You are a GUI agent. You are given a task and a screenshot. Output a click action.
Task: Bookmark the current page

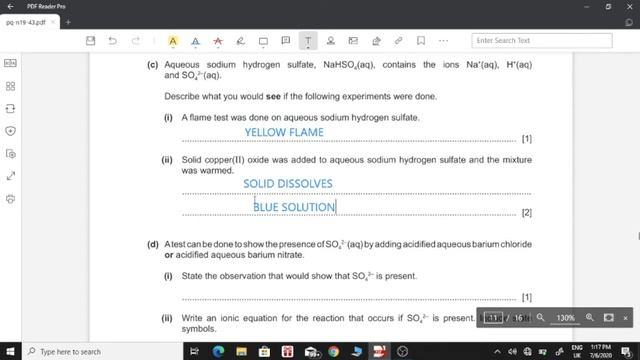pos(421,41)
